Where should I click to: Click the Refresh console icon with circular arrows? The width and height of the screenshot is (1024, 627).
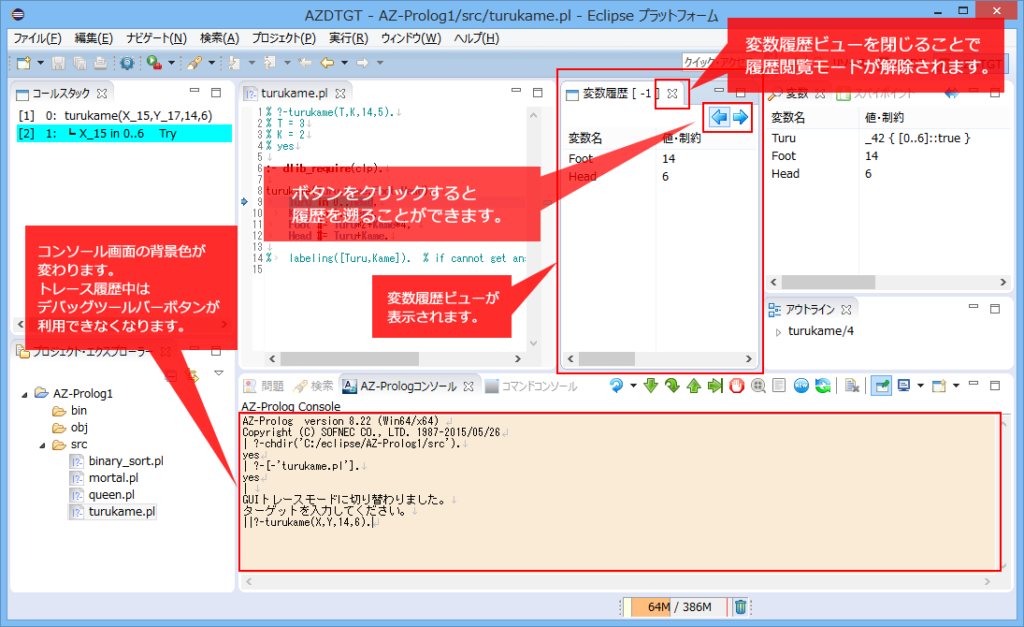tap(822, 384)
